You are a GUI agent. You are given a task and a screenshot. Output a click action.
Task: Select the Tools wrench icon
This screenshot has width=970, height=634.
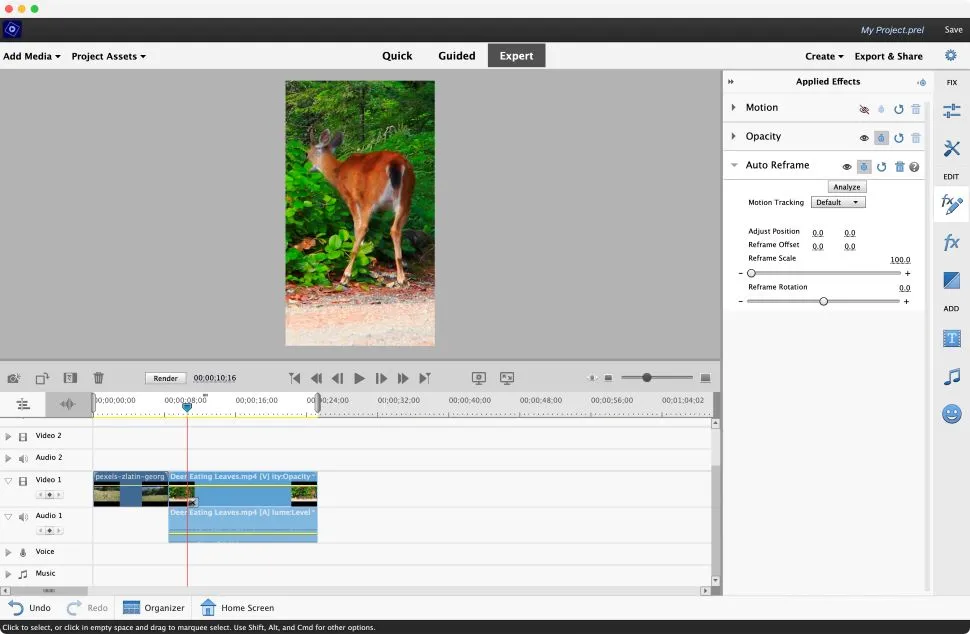tap(951, 148)
